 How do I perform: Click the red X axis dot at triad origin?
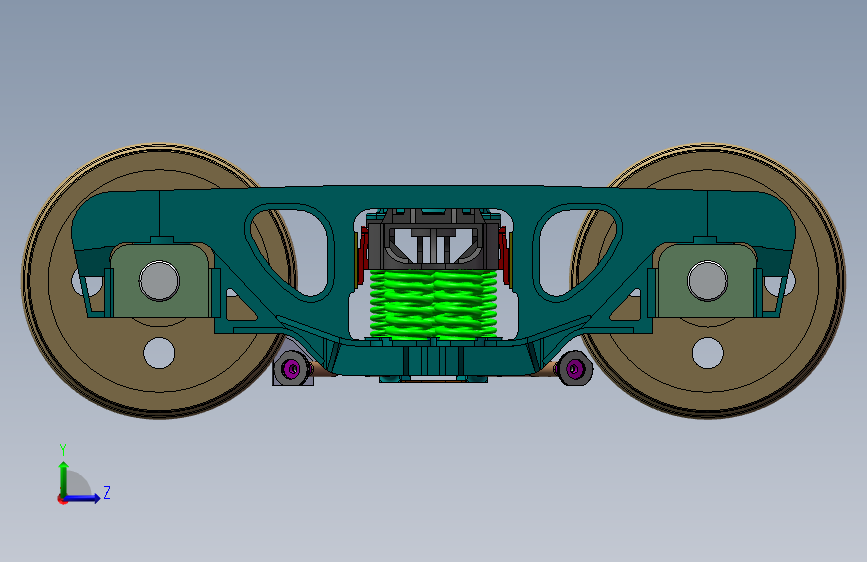(62, 499)
